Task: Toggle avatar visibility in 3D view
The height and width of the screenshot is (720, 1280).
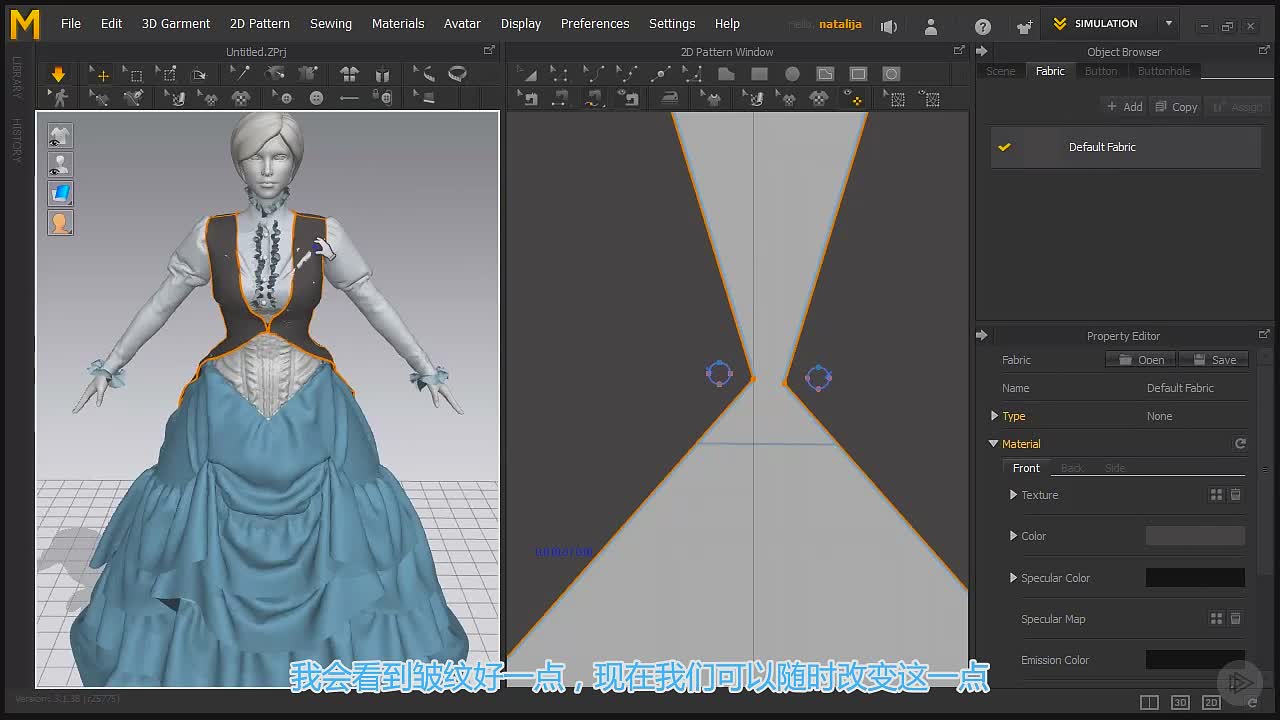Action: [x=60, y=165]
